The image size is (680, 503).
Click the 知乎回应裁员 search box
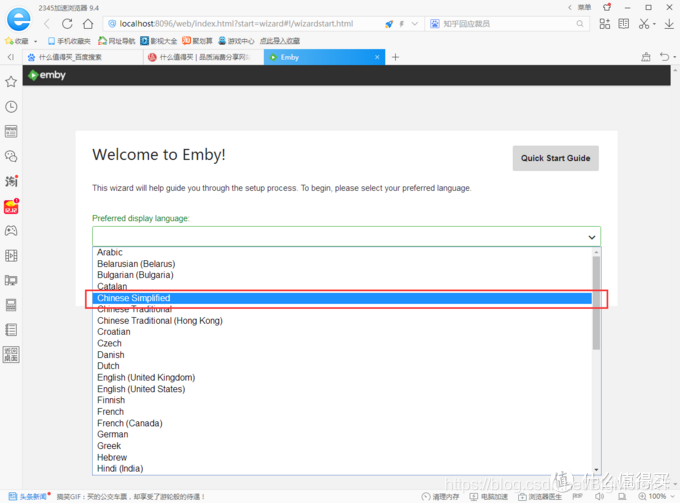(x=507, y=24)
